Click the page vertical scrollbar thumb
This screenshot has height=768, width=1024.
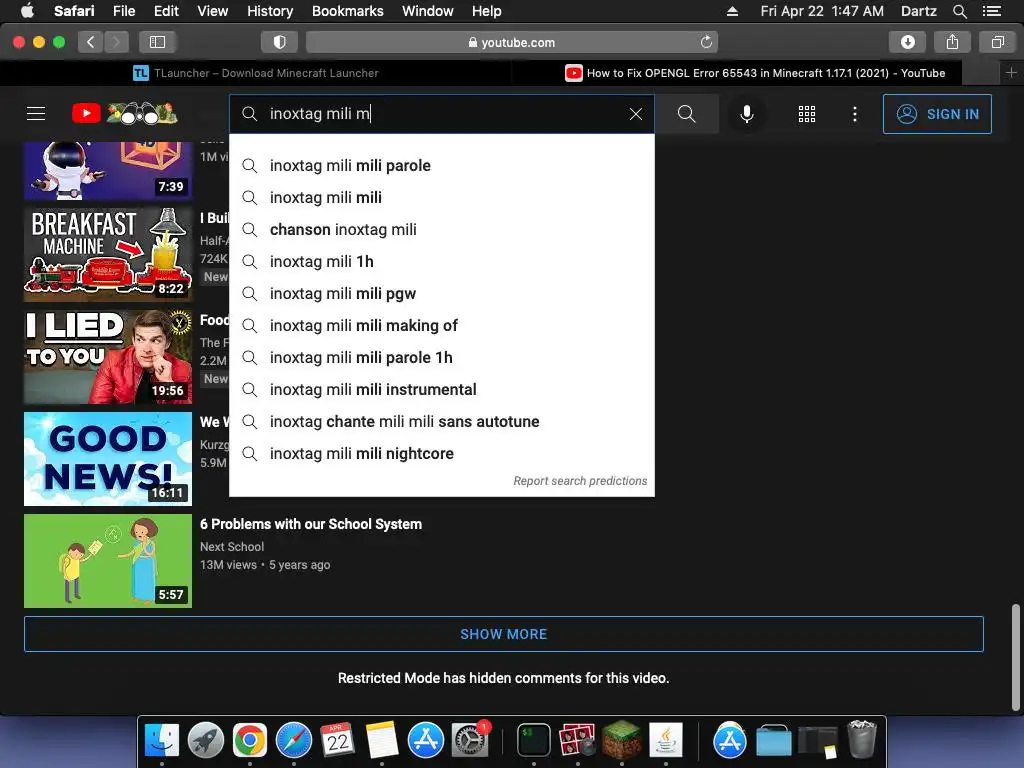coord(1016,657)
